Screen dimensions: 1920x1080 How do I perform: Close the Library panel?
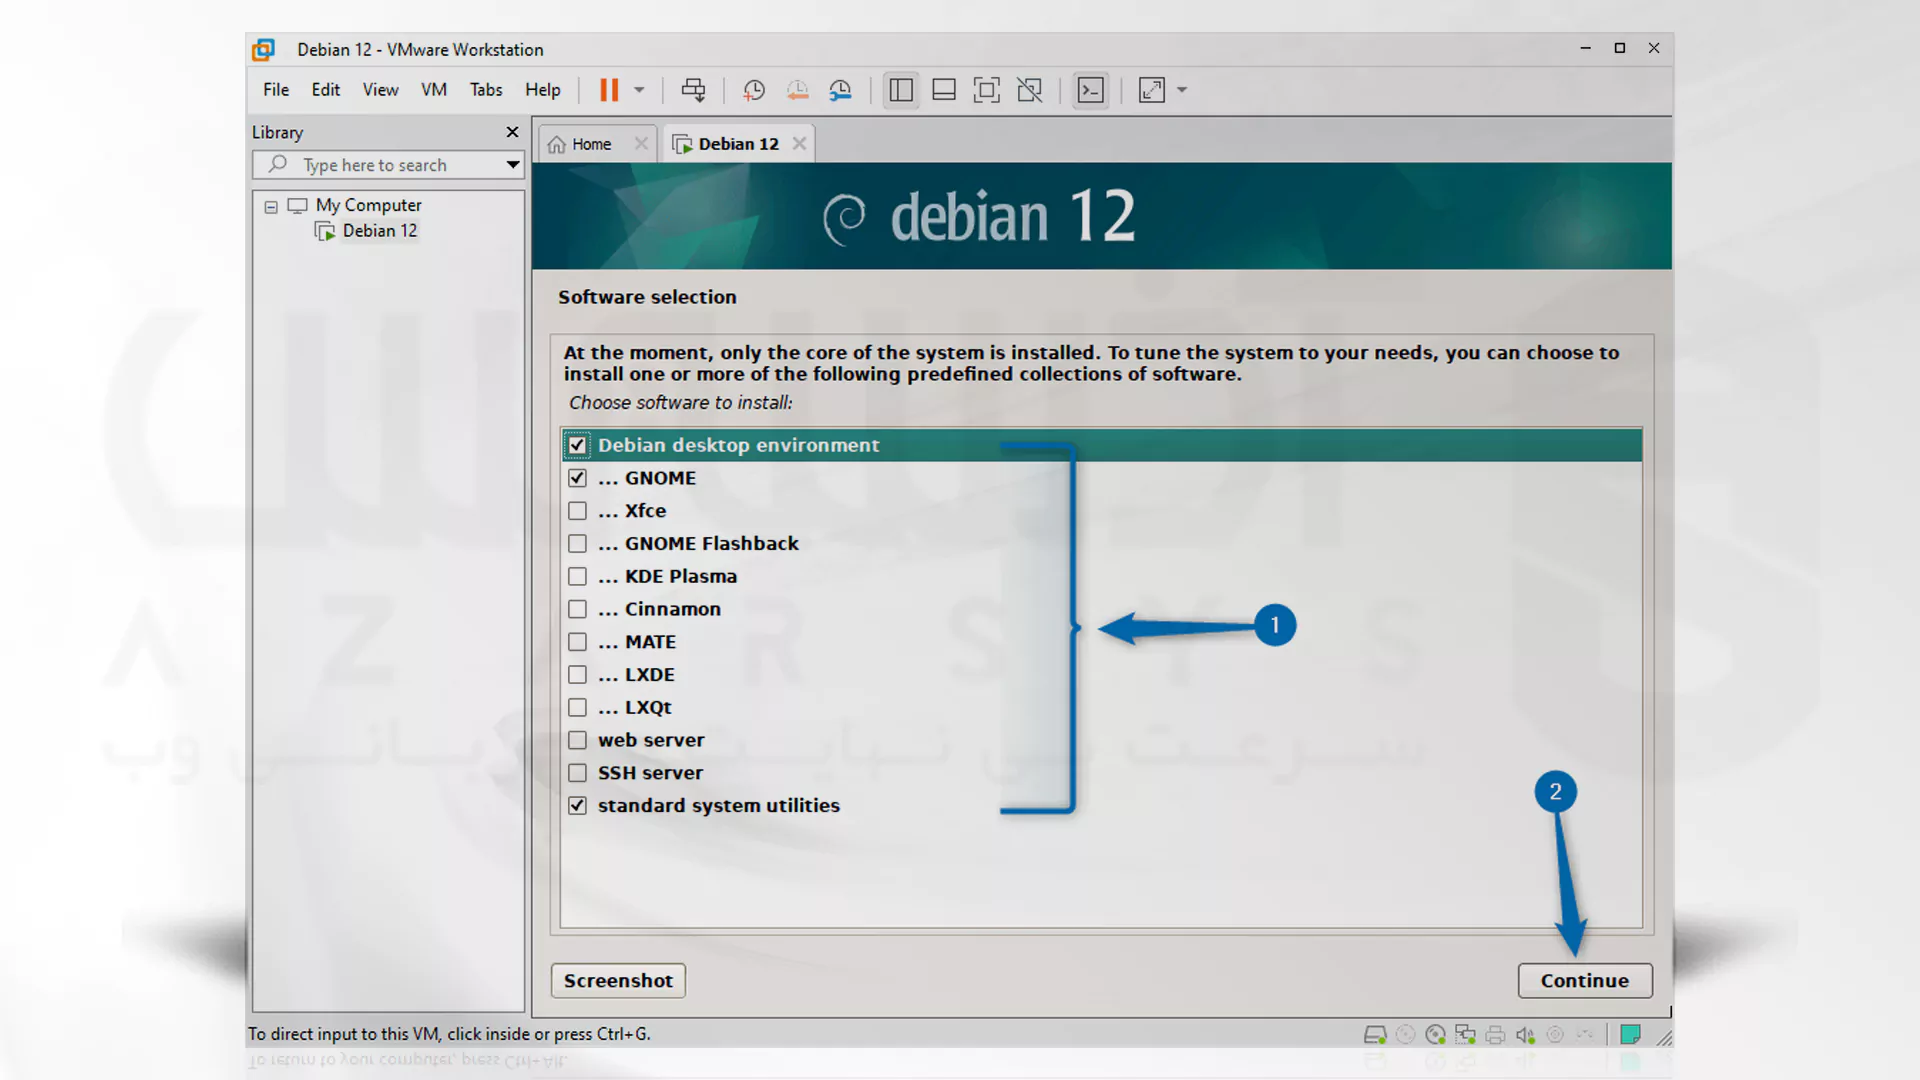(512, 132)
